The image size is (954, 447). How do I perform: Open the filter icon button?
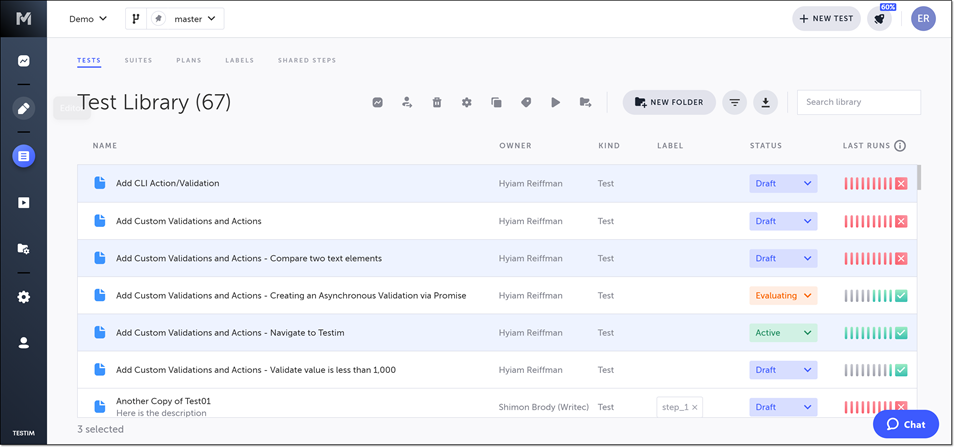734,102
